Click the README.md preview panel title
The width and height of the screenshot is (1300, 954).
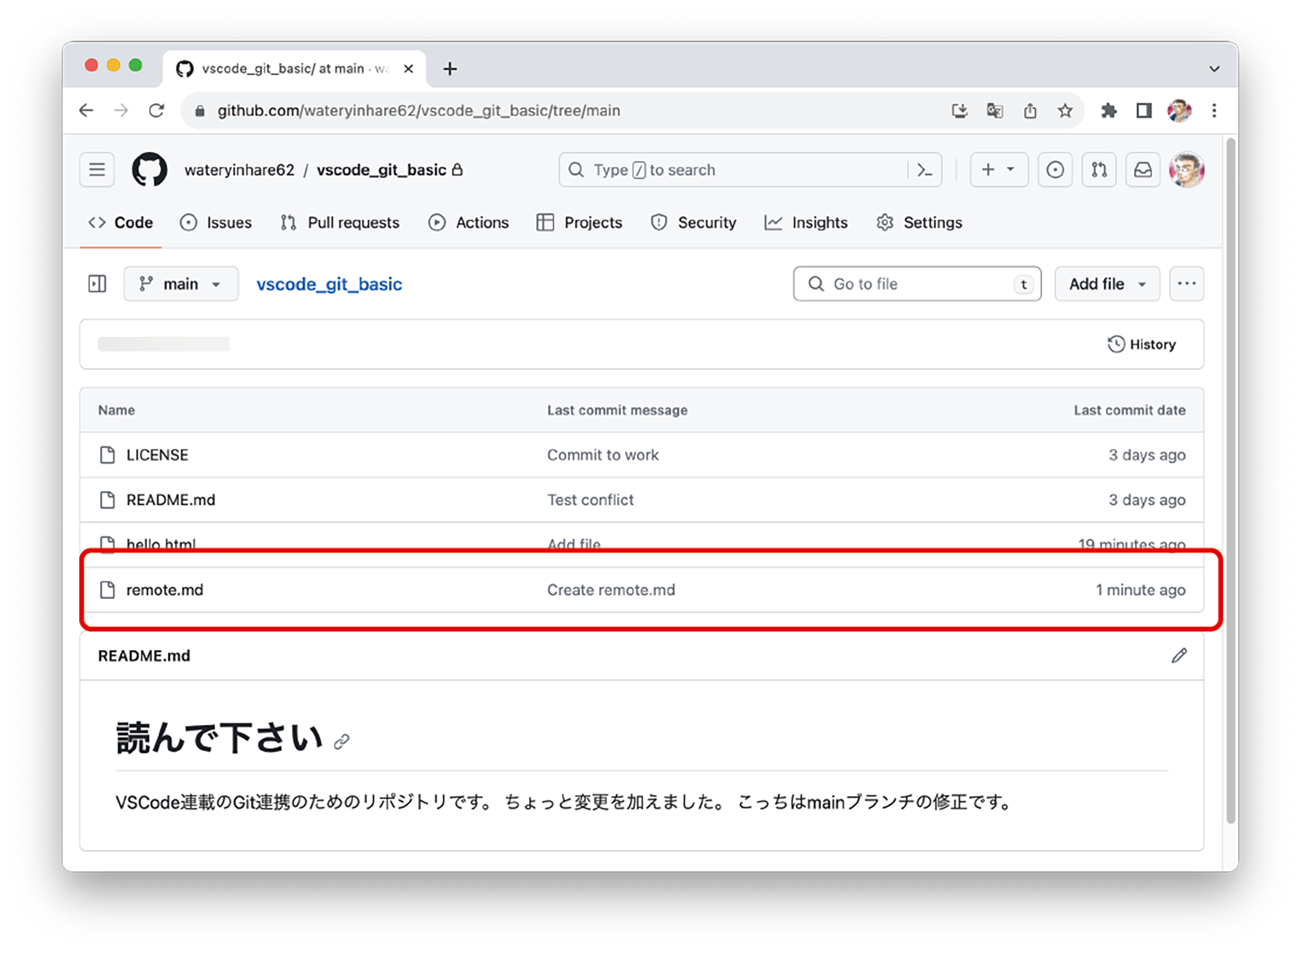[144, 656]
